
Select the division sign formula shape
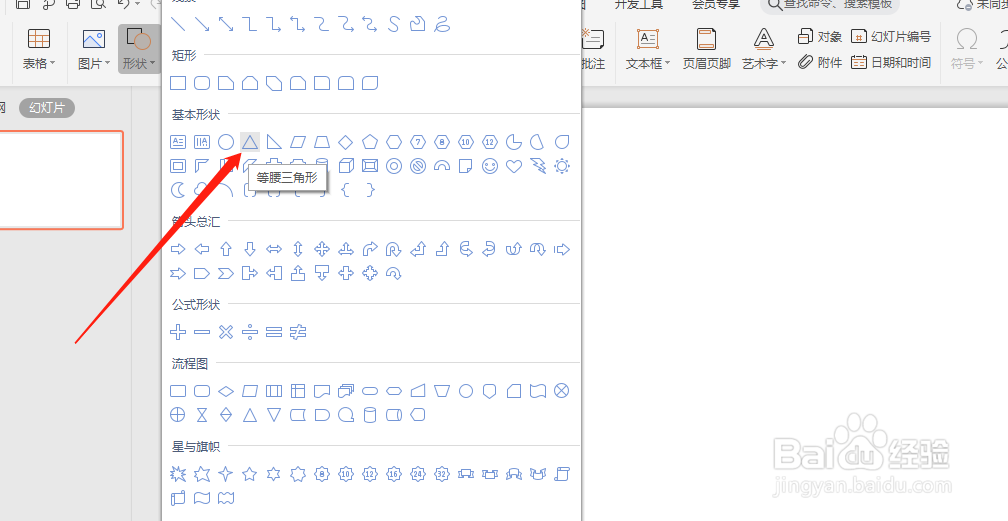coord(250,332)
